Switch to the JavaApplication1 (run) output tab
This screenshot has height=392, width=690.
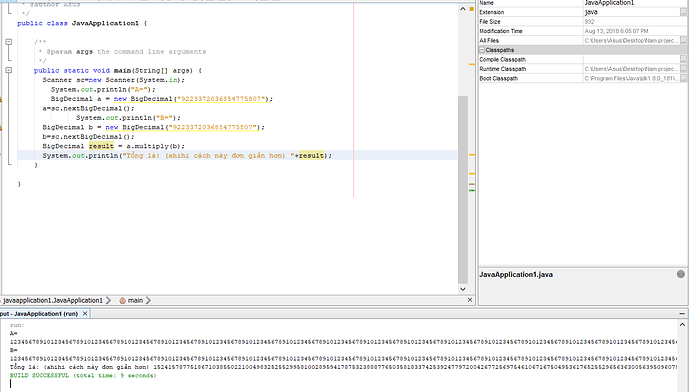click(x=39, y=314)
